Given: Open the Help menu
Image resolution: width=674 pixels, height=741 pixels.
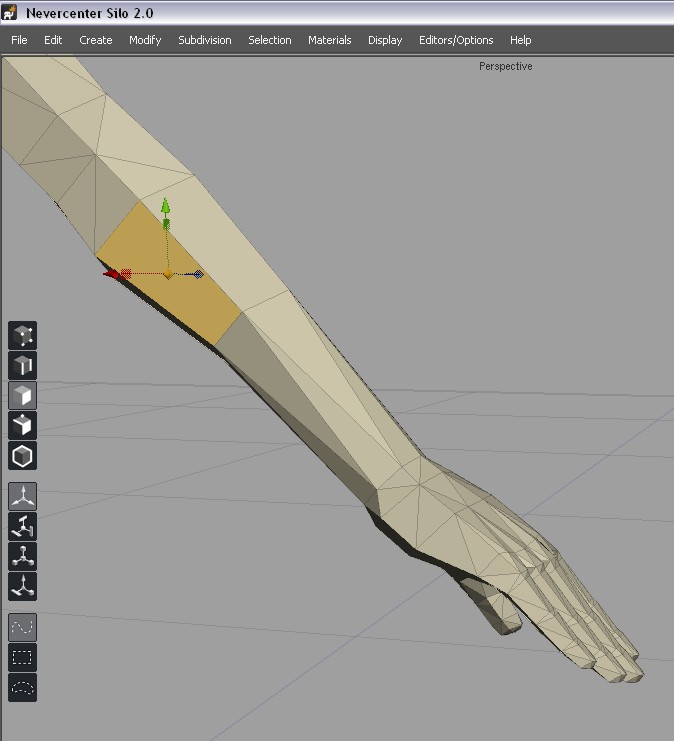Looking at the screenshot, I should [x=520, y=40].
